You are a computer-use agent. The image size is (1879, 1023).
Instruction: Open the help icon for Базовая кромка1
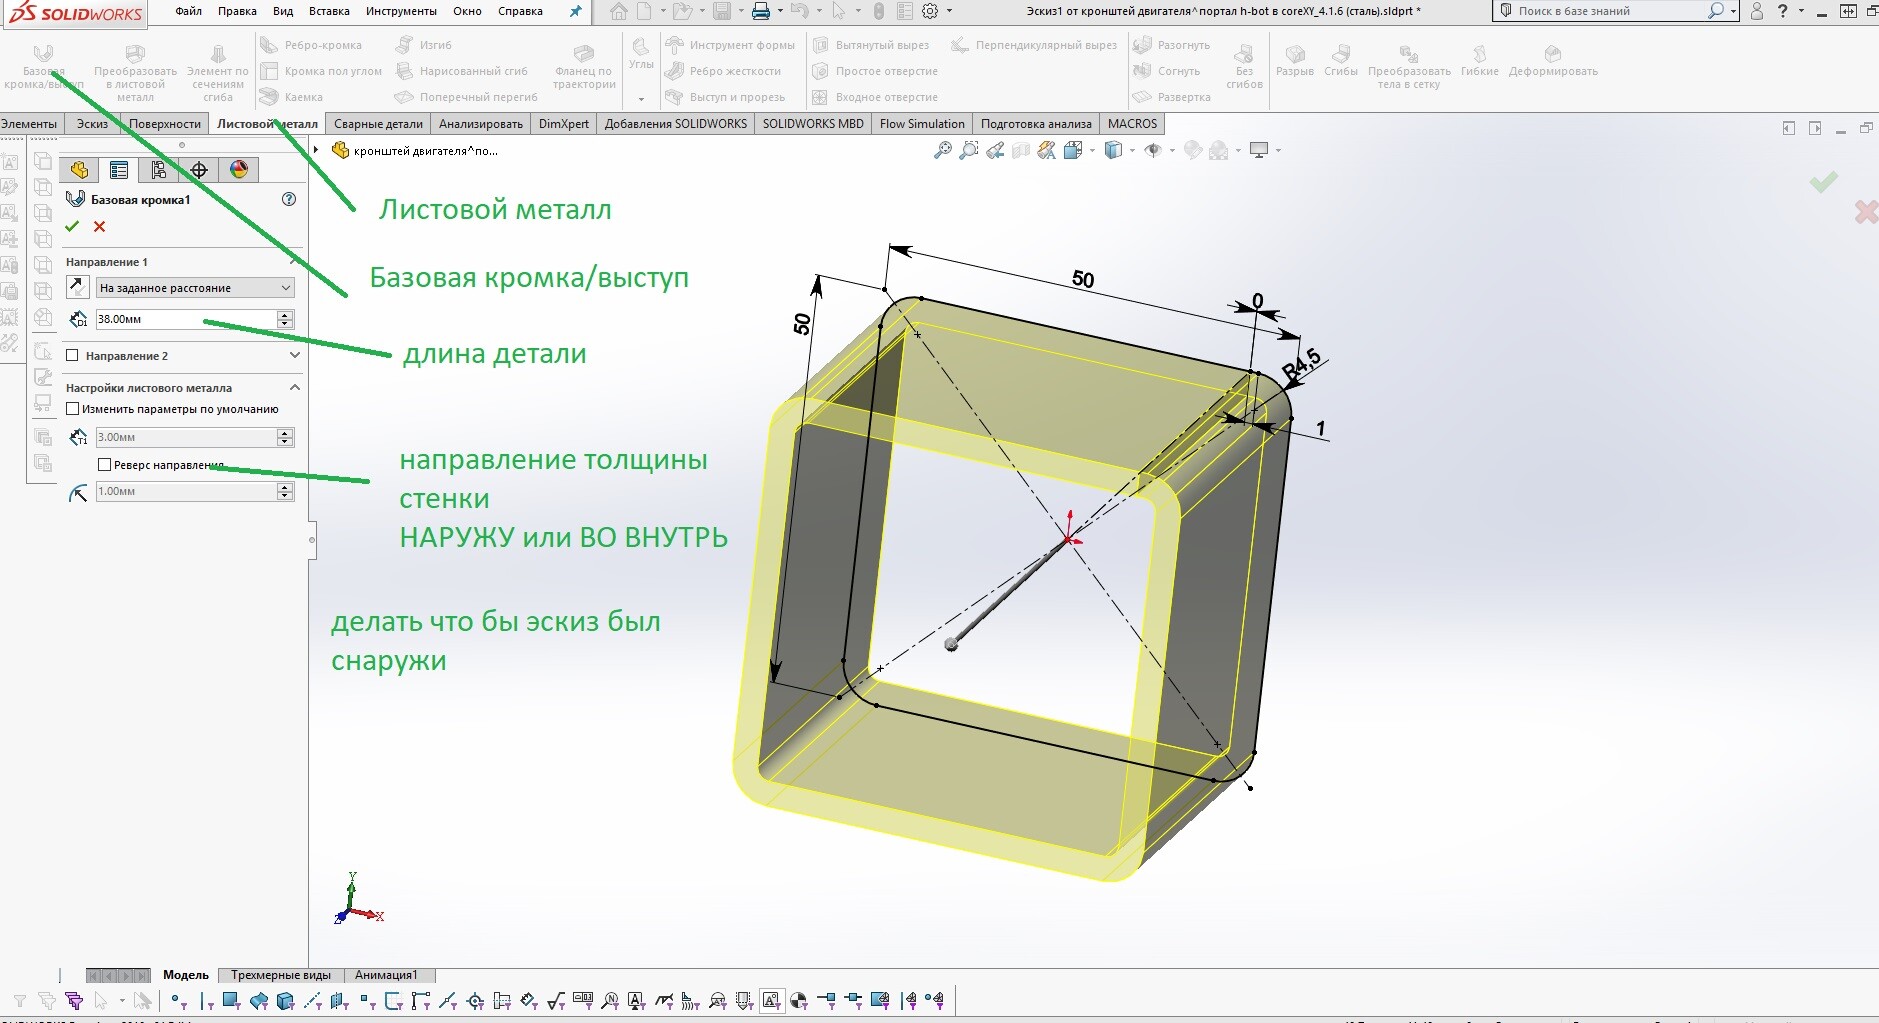pos(289,199)
